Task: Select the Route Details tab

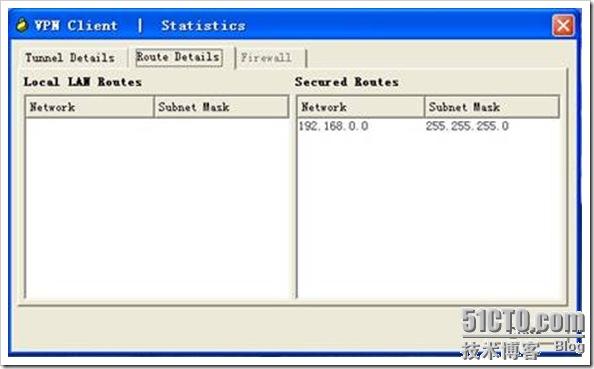Action: click(178, 58)
